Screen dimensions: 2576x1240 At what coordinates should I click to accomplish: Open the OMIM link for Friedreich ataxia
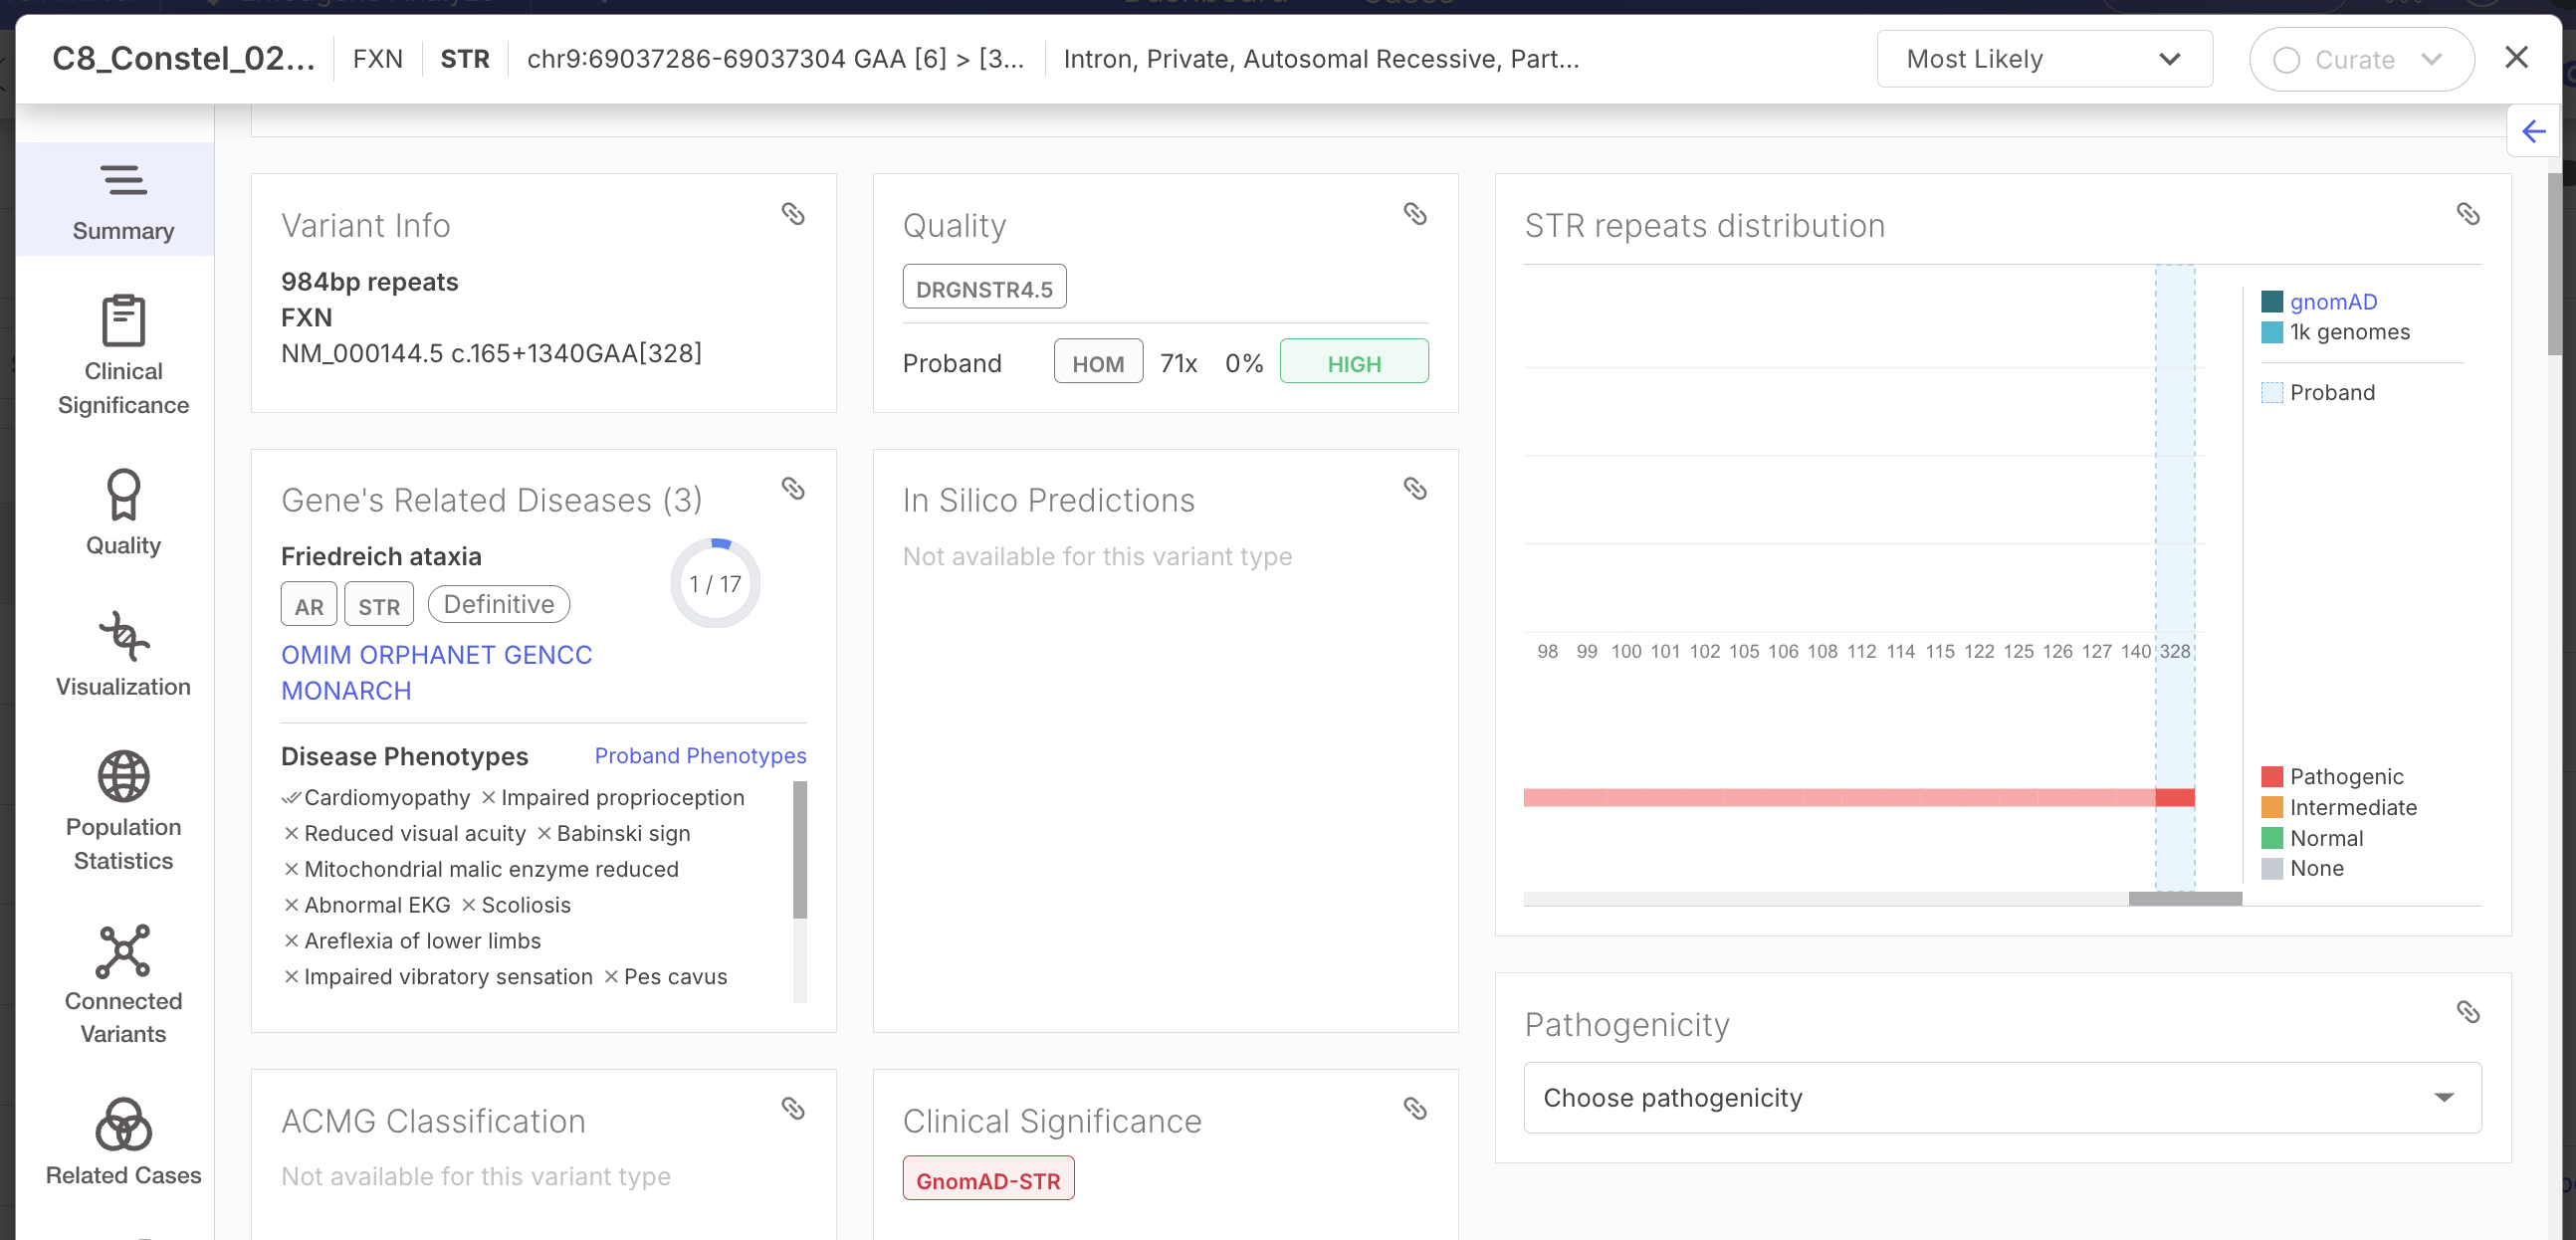click(x=315, y=655)
